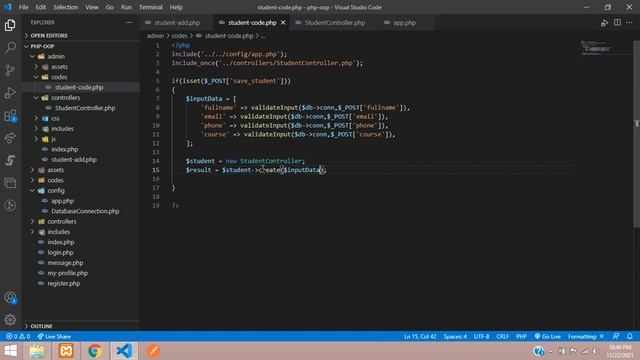The image size is (640, 360).
Task: Open the Accounts icon in activity bar
Action: tap(10, 298)
